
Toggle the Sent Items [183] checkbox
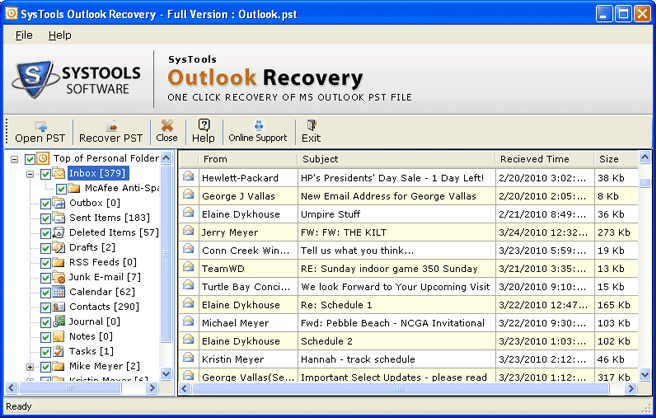[45, 218]
